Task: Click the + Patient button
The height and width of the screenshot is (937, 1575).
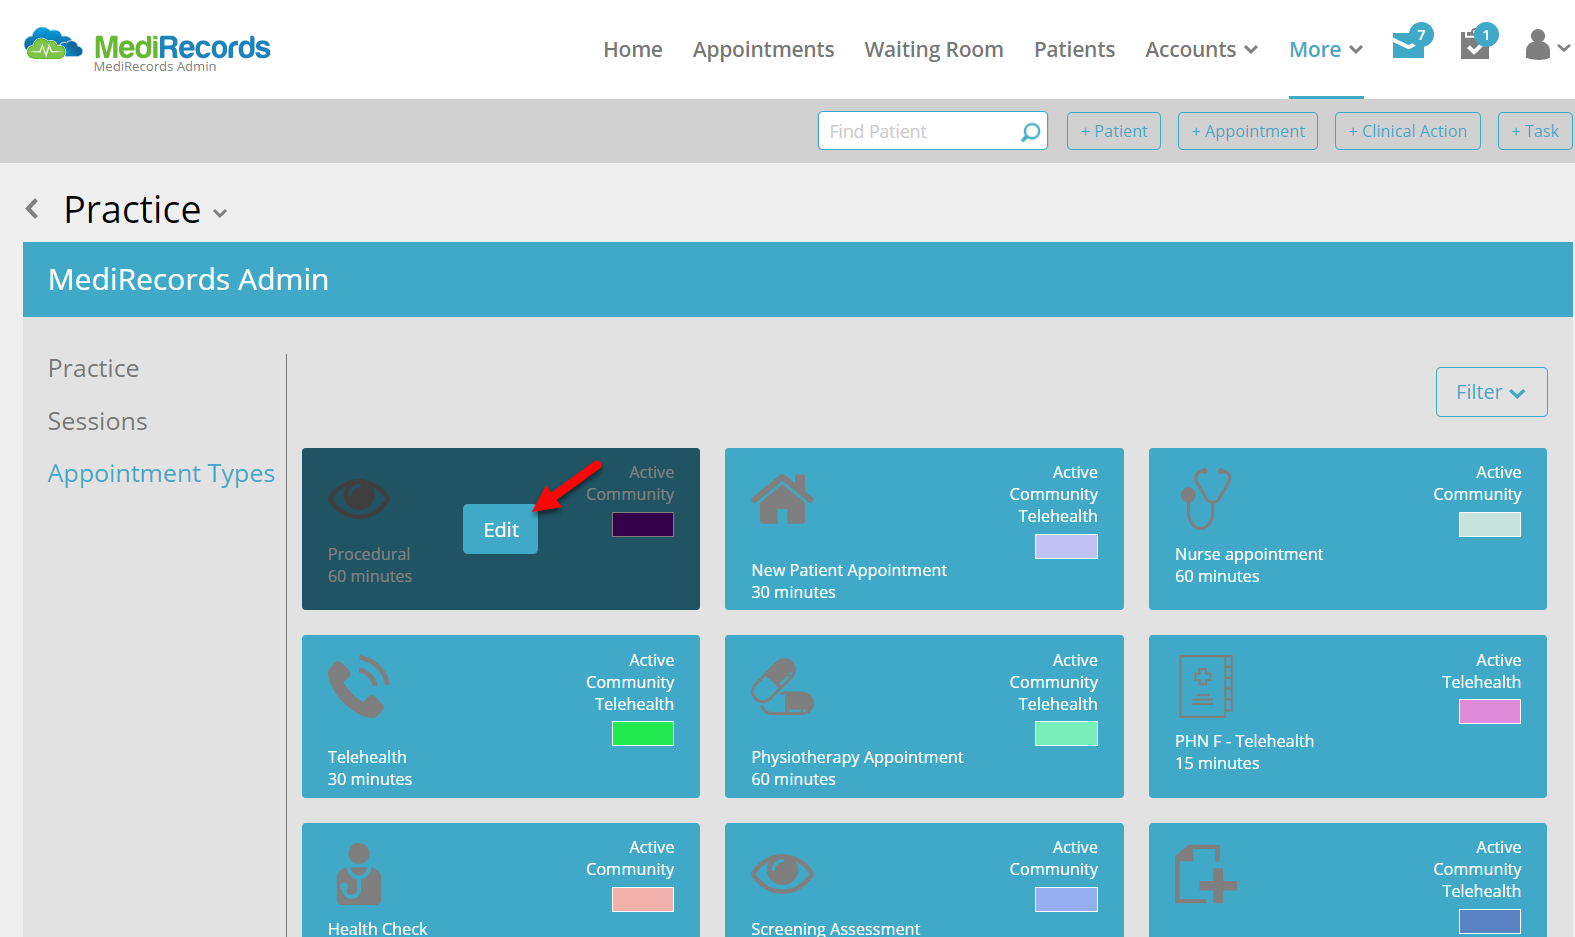Action: 1114,131
